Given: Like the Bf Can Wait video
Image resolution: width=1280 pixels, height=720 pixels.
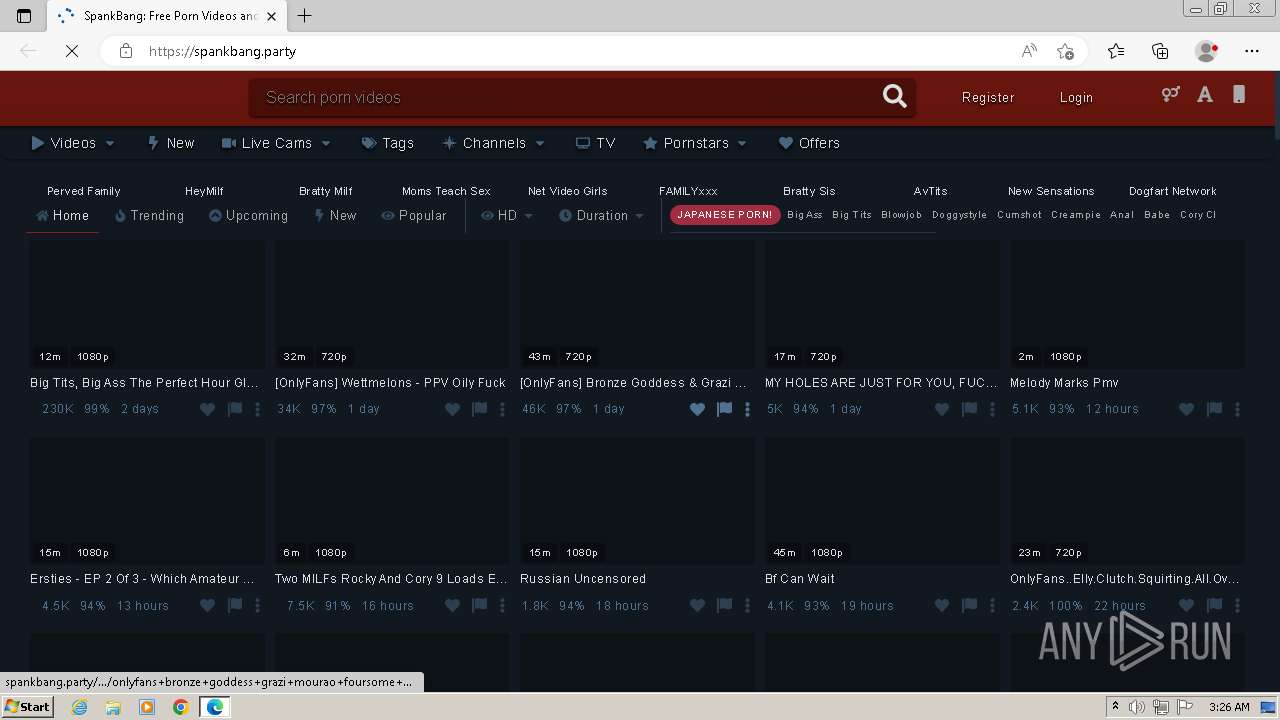Looking at the screenshot, I should [942, 605].
